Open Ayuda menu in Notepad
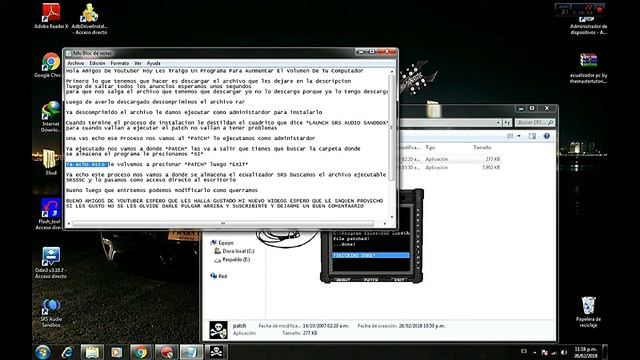This screenshot has width=640, height=360. [x=153, y=63]
